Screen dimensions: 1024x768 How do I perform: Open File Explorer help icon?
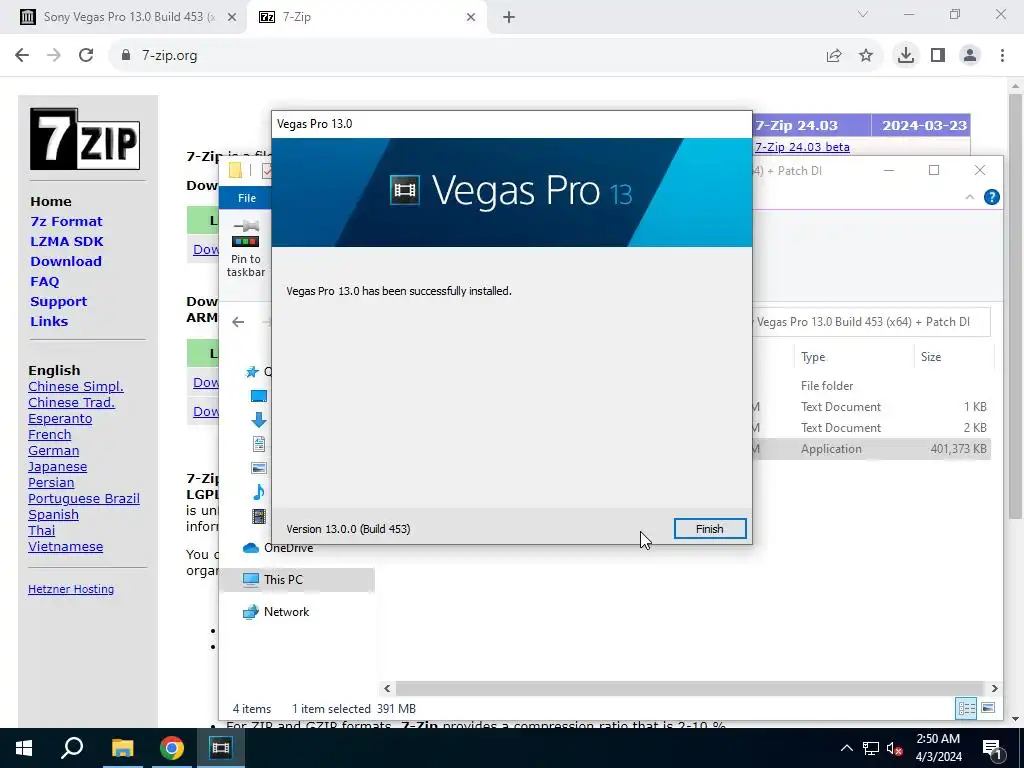point(991,197)
